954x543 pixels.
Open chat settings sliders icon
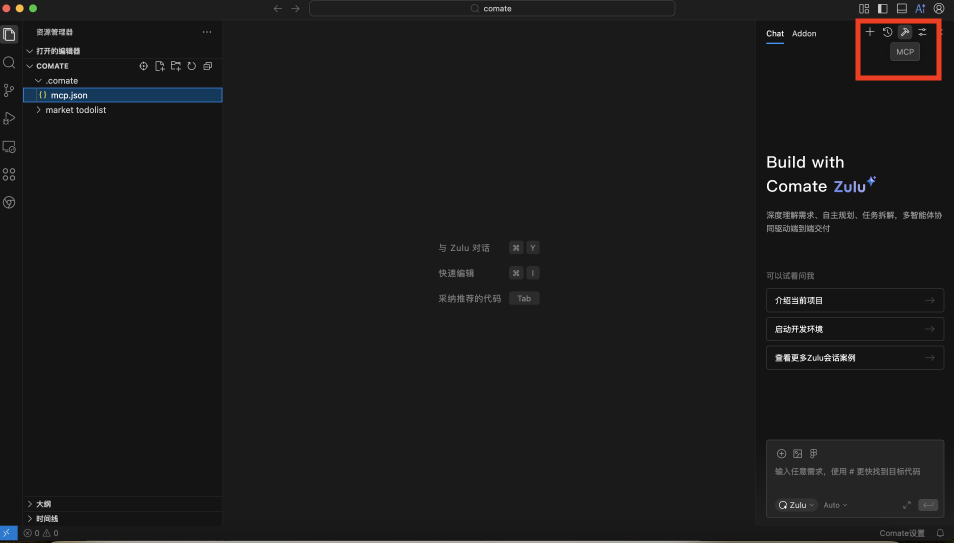pos(922,32)
